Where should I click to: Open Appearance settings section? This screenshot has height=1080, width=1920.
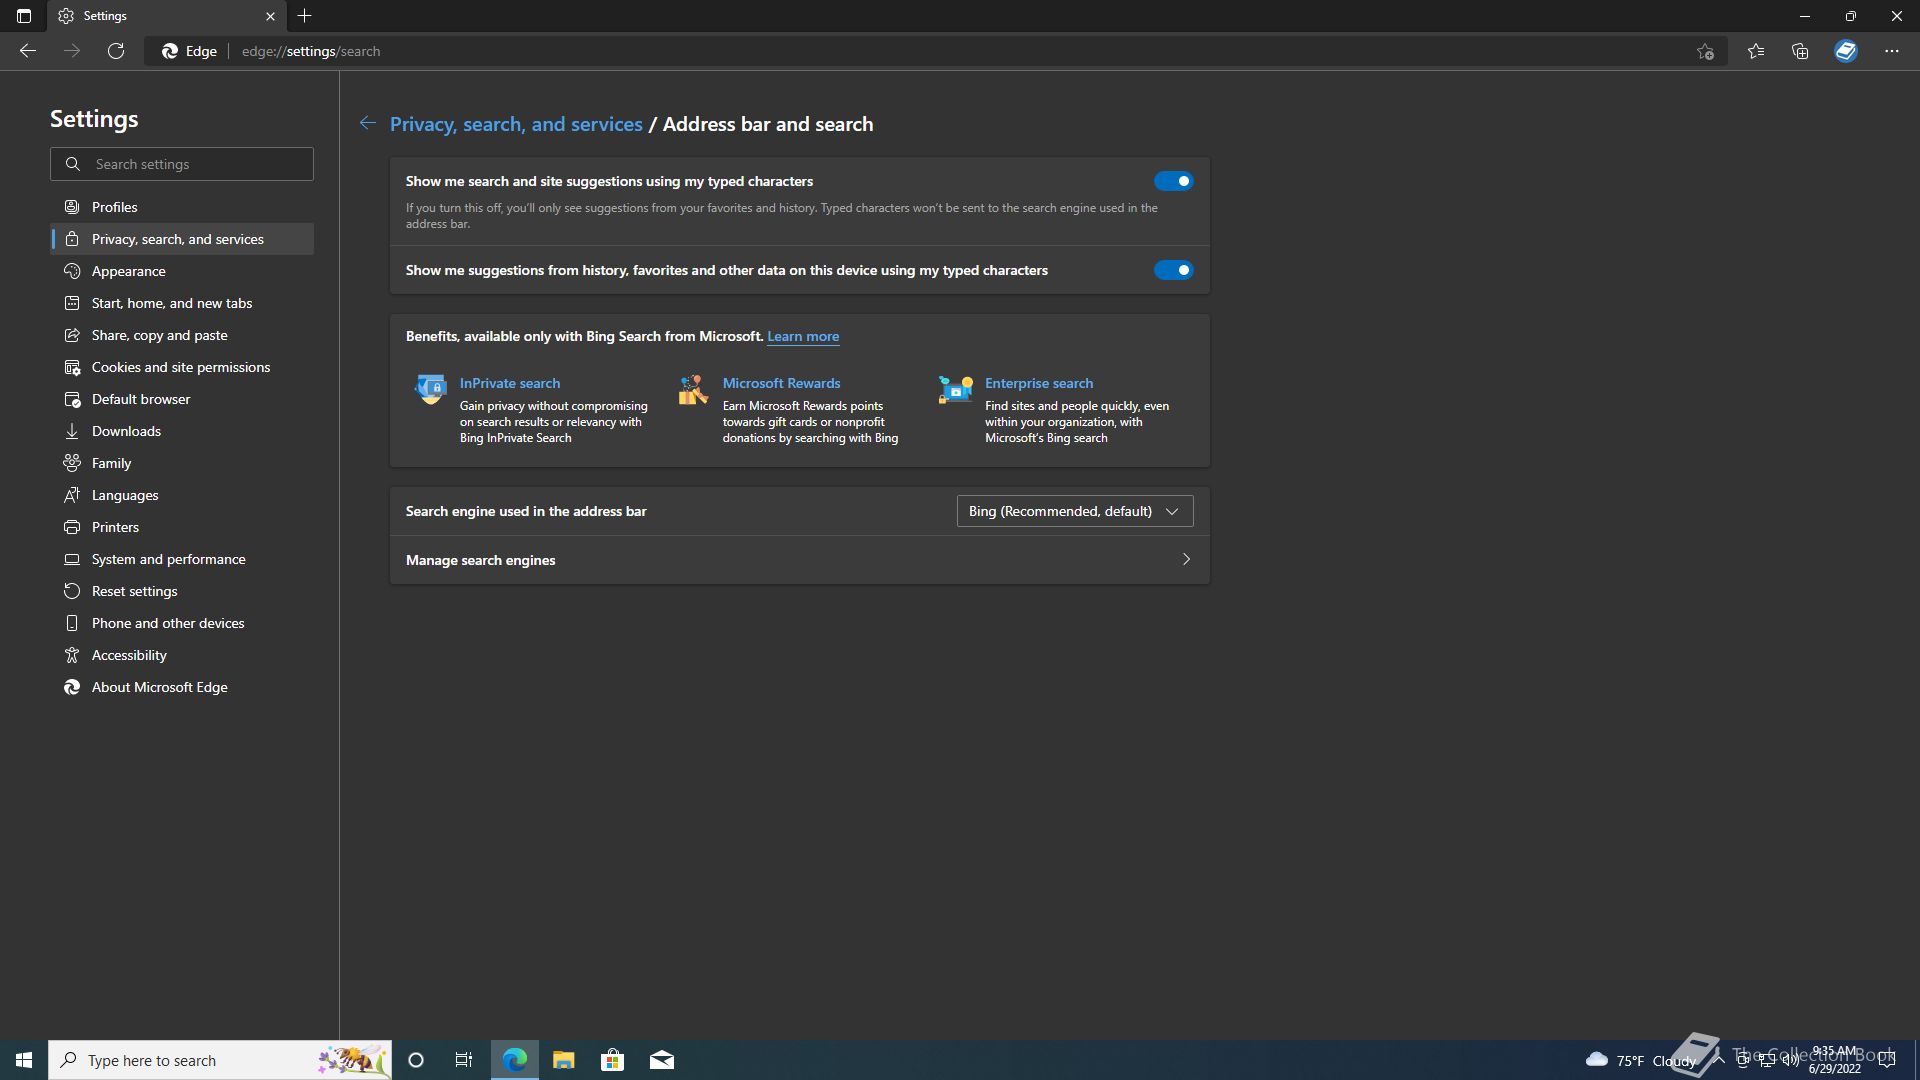point(182,271)
